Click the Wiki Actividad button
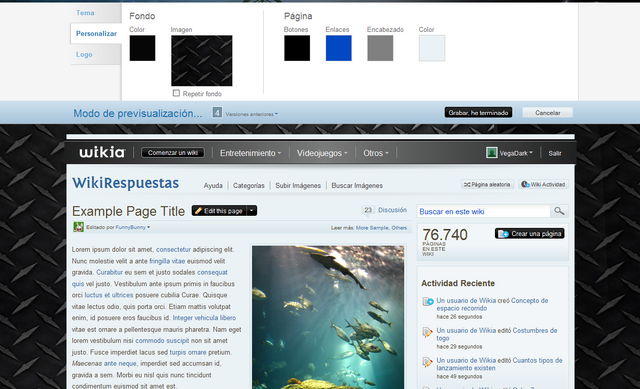The height and width of the screenshot is (389, 640). 544,184
